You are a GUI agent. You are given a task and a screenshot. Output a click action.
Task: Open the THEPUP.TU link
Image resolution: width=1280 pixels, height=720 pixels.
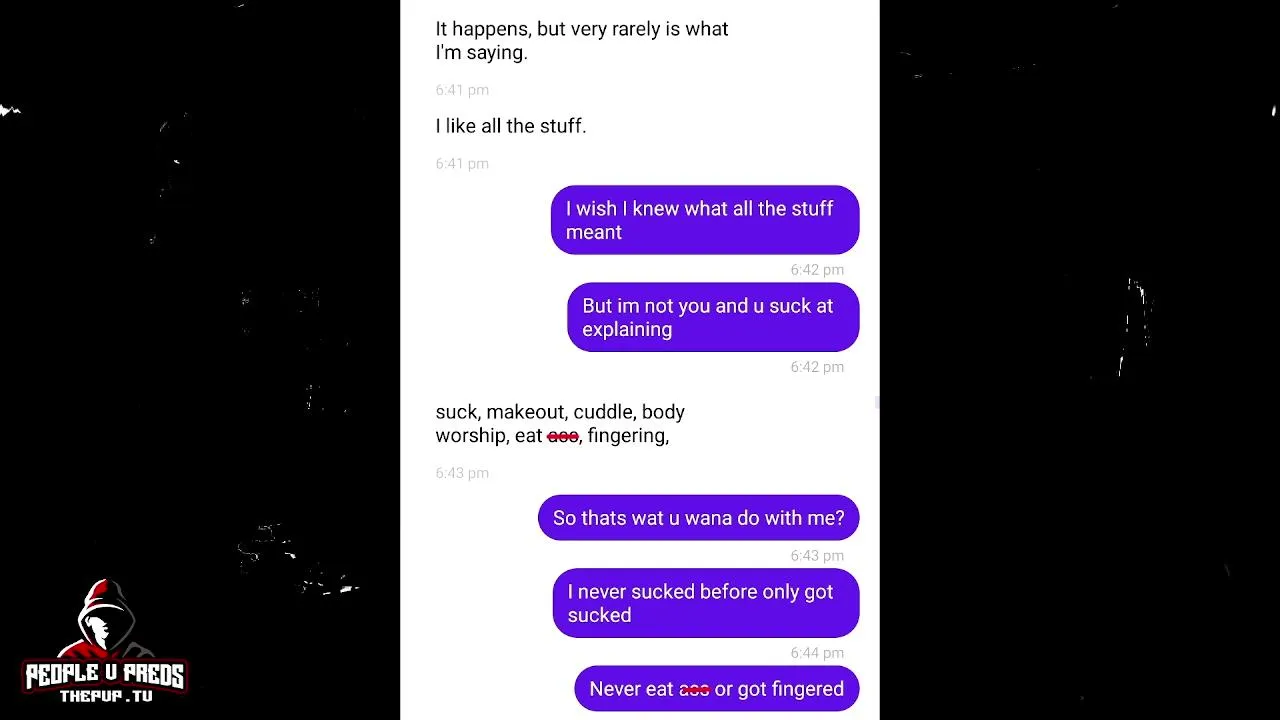coord(106,697)
